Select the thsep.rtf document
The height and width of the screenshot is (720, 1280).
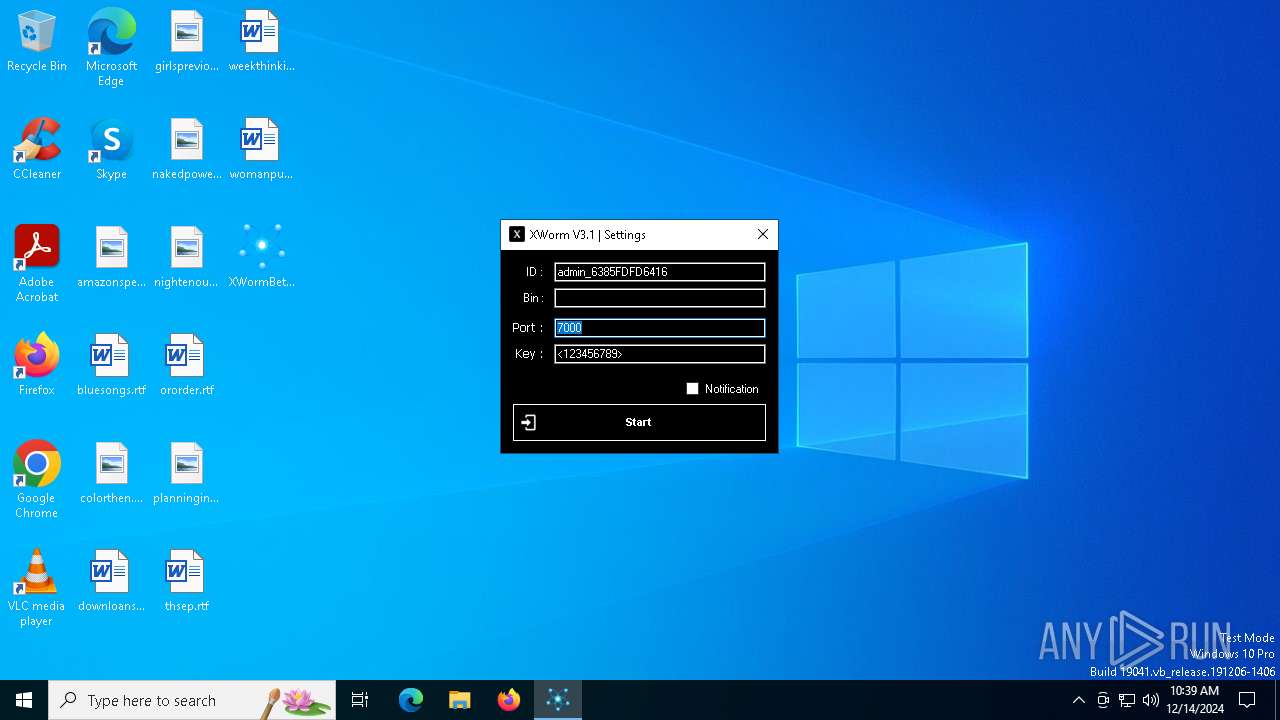click(x=186, y=582)
